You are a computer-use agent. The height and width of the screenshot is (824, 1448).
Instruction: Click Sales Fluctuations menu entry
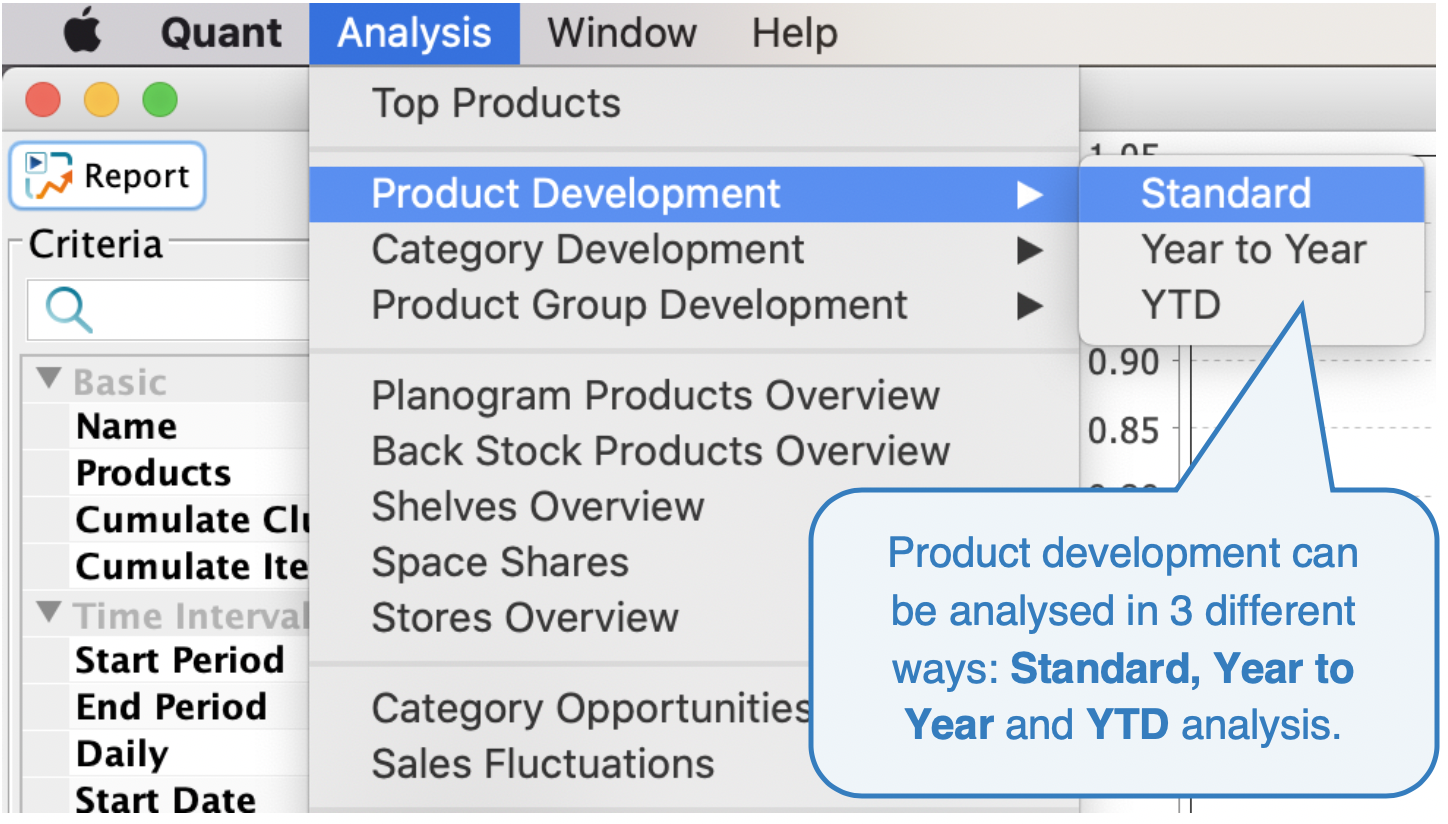[543, 764]
